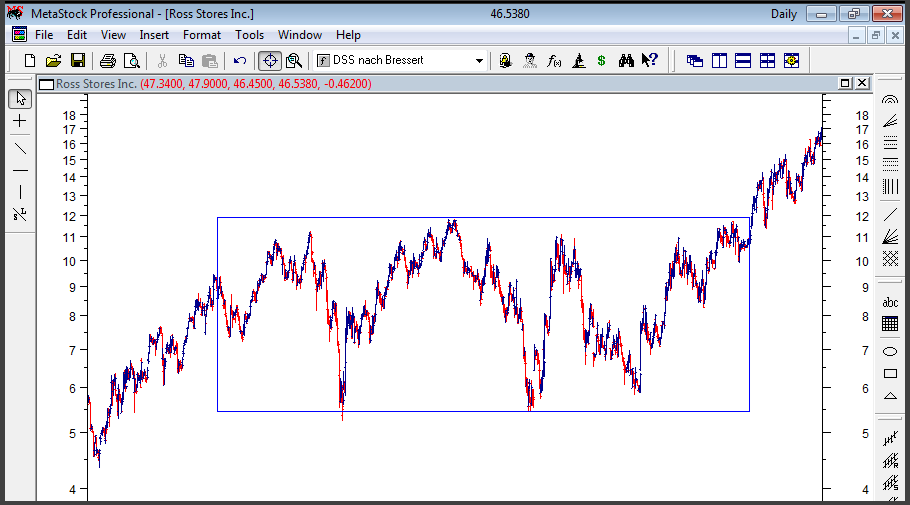Click the New document icon

30,60
